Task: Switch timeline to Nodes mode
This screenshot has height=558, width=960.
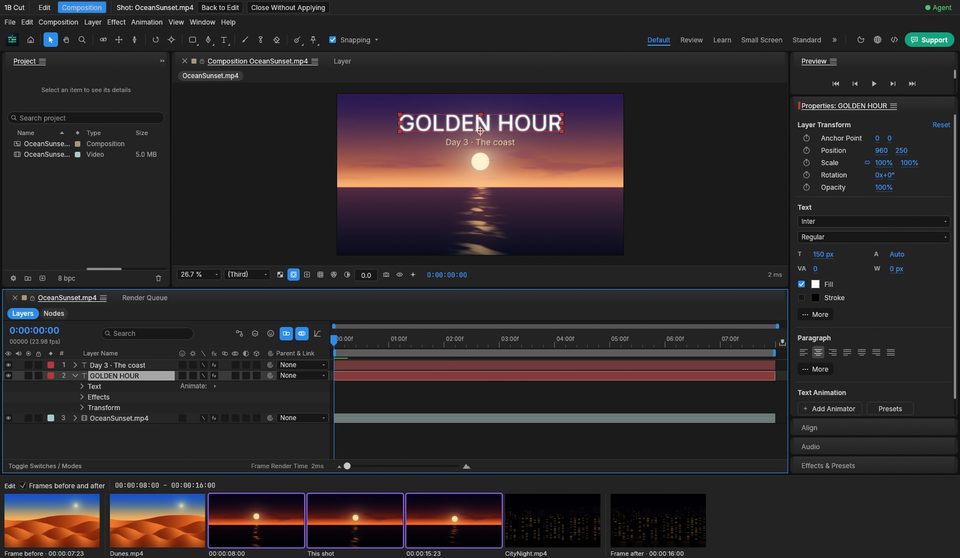Action: [54, 314]
